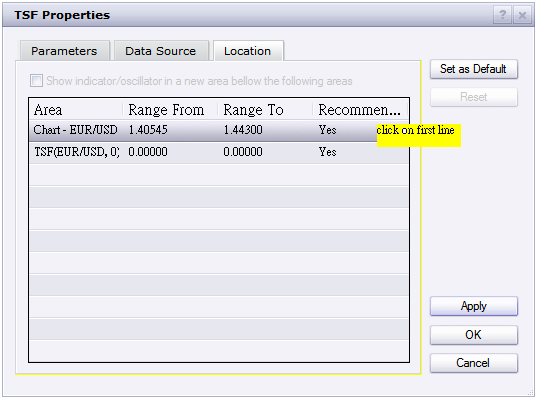The height and width of the screenshot is (399, 537).
Task: Sort by the Range From column header
Action: click(x=170, y=110)
